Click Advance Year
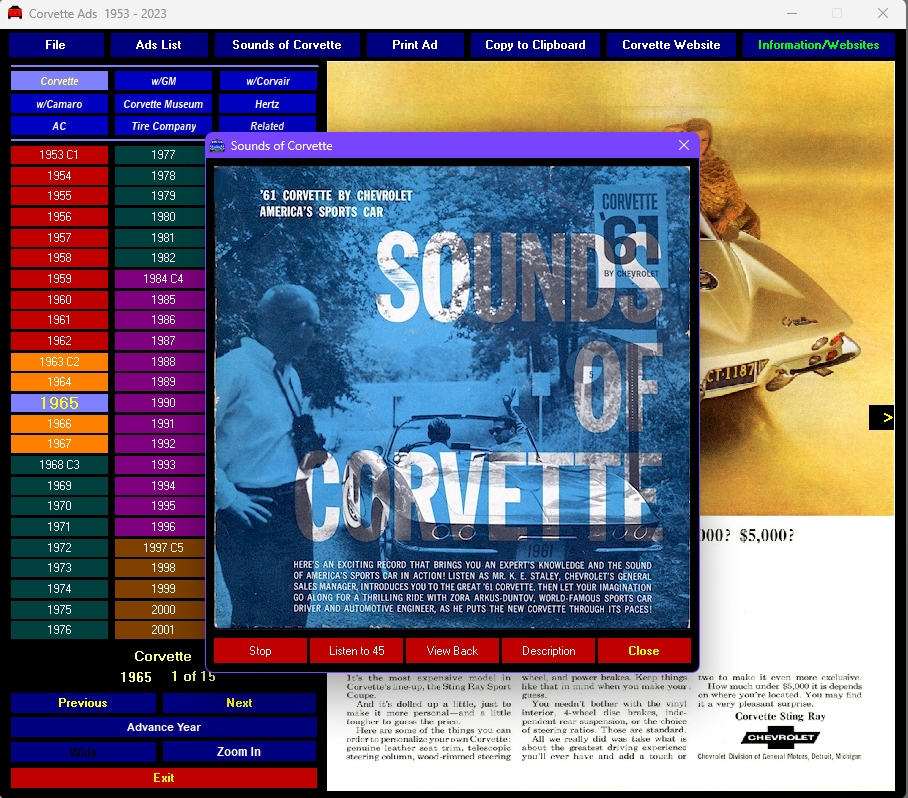This screenshot has width=908, height=798. pos(164,727)
